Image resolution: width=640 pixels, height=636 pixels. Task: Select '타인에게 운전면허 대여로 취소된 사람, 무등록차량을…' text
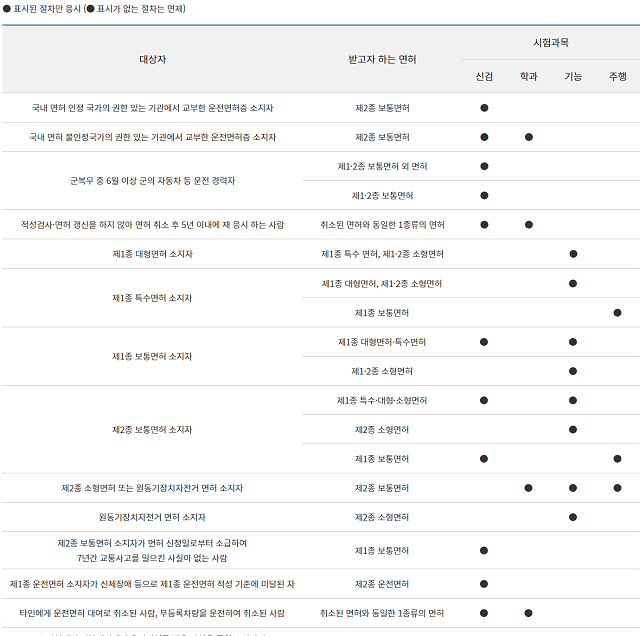tap(152, 613)
